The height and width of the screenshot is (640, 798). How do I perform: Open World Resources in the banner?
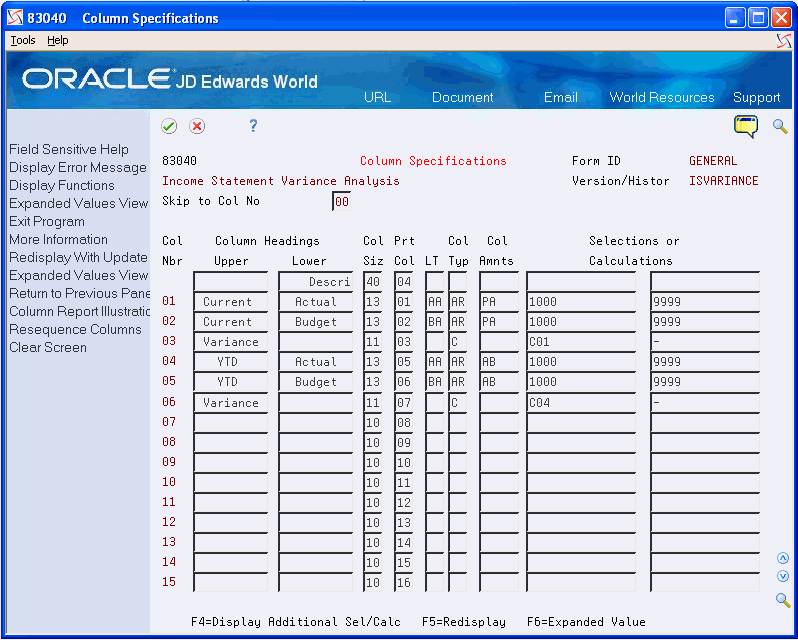[662, 97]
